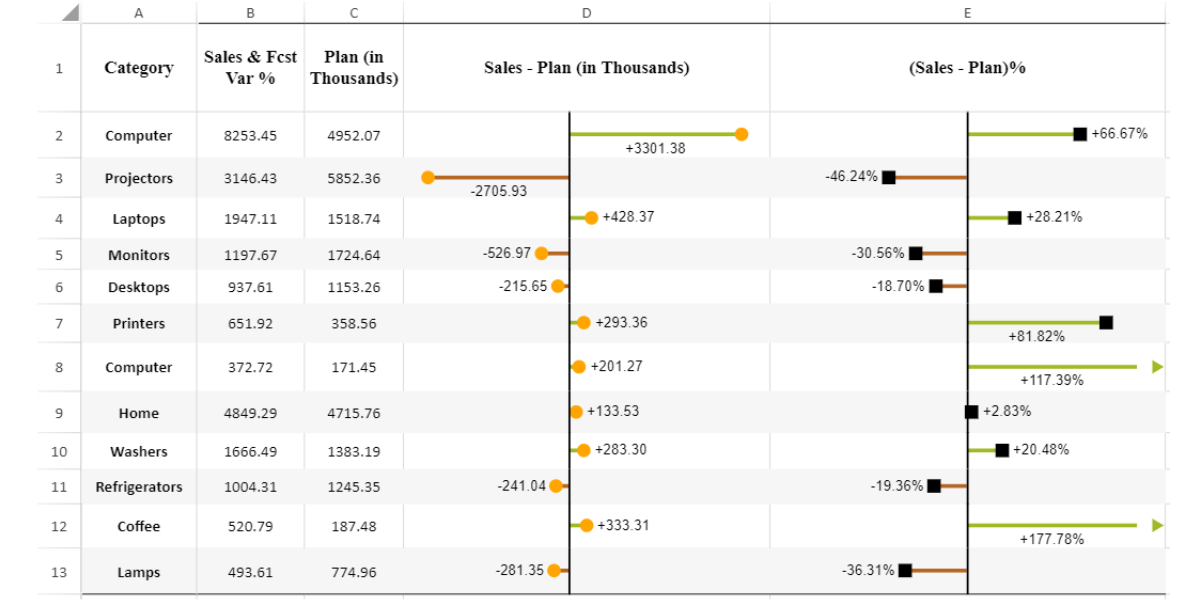Click black square marker at +66.67%
This screenshot has height=600, width=1200.
(1080, 134)
